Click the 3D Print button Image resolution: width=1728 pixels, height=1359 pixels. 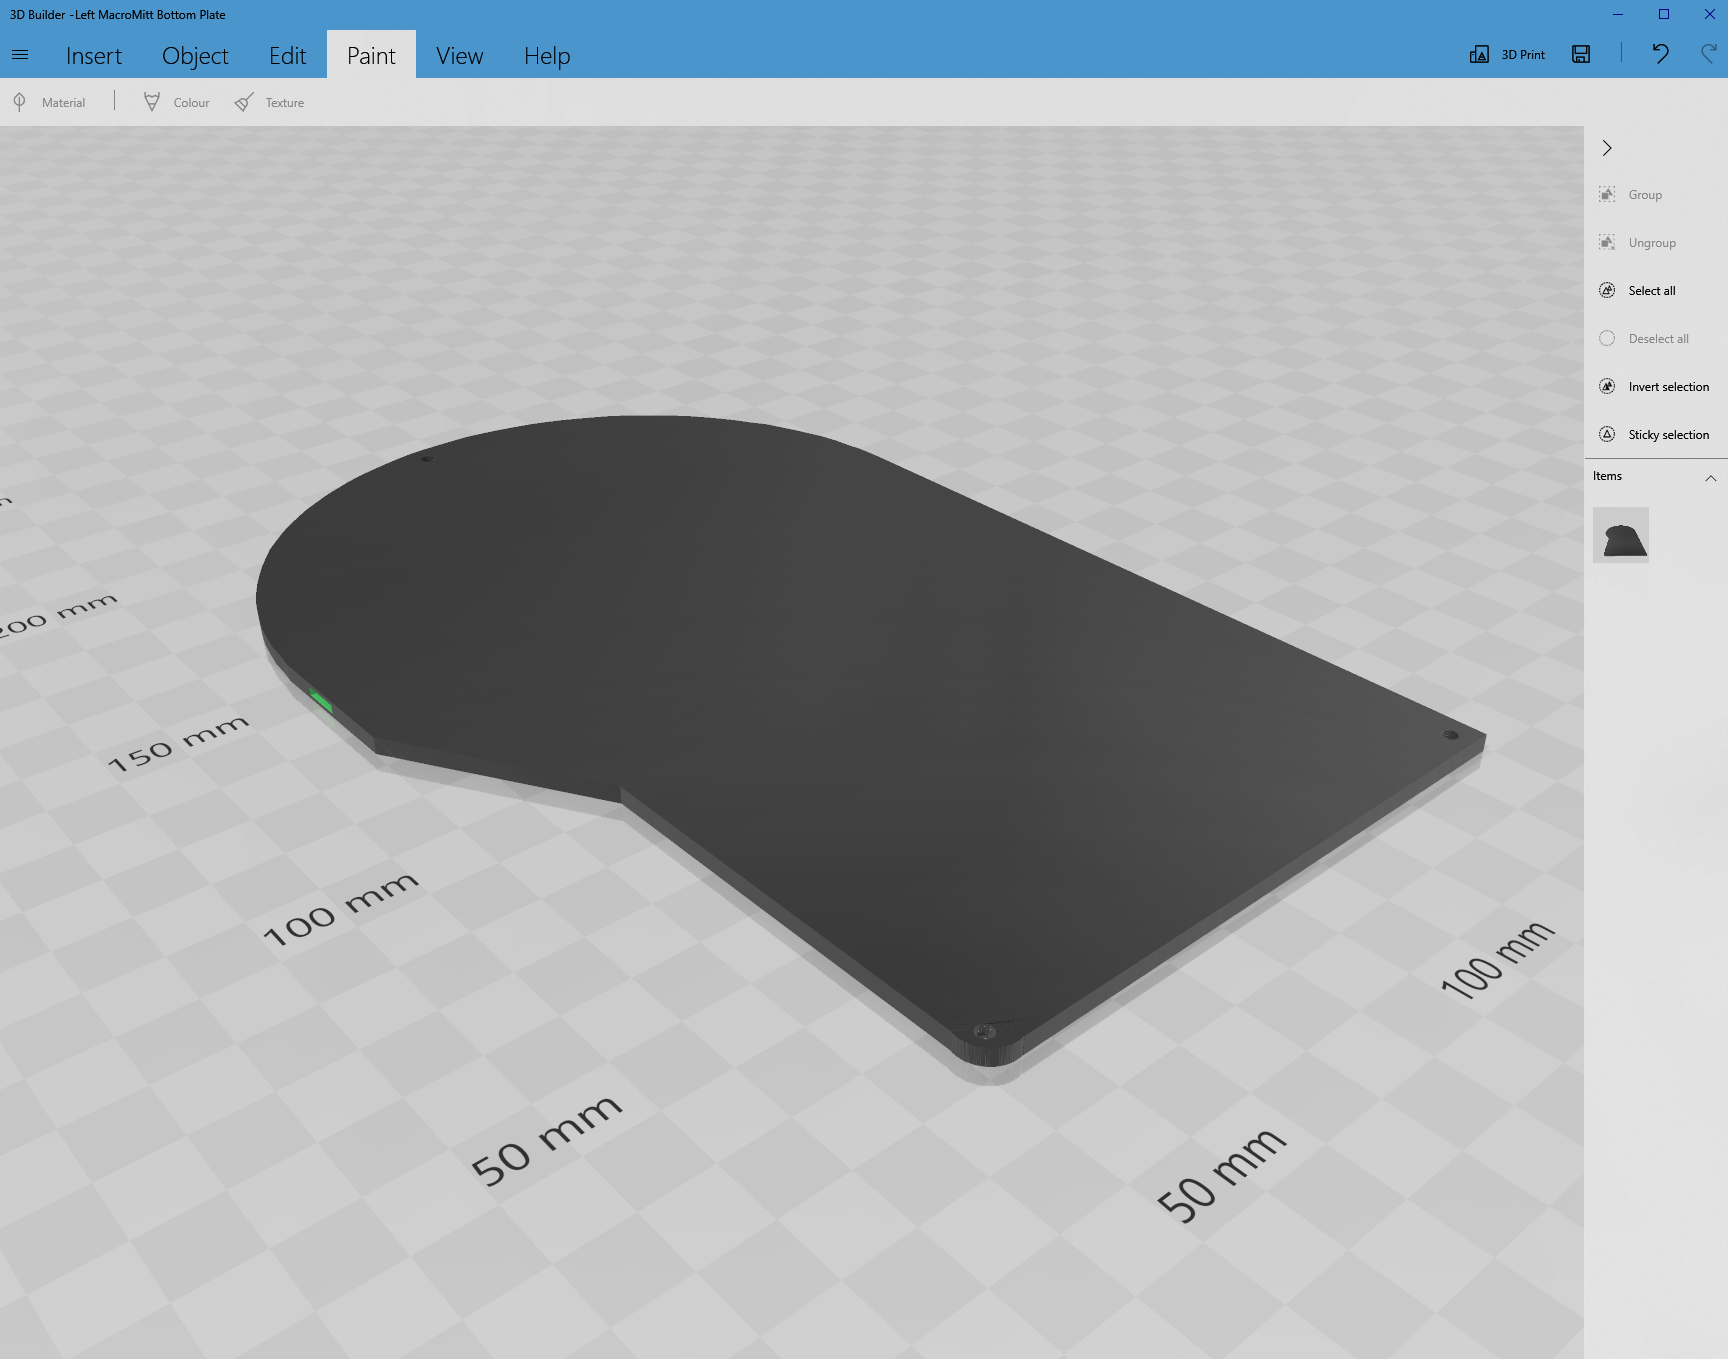tap(1507, 54)
